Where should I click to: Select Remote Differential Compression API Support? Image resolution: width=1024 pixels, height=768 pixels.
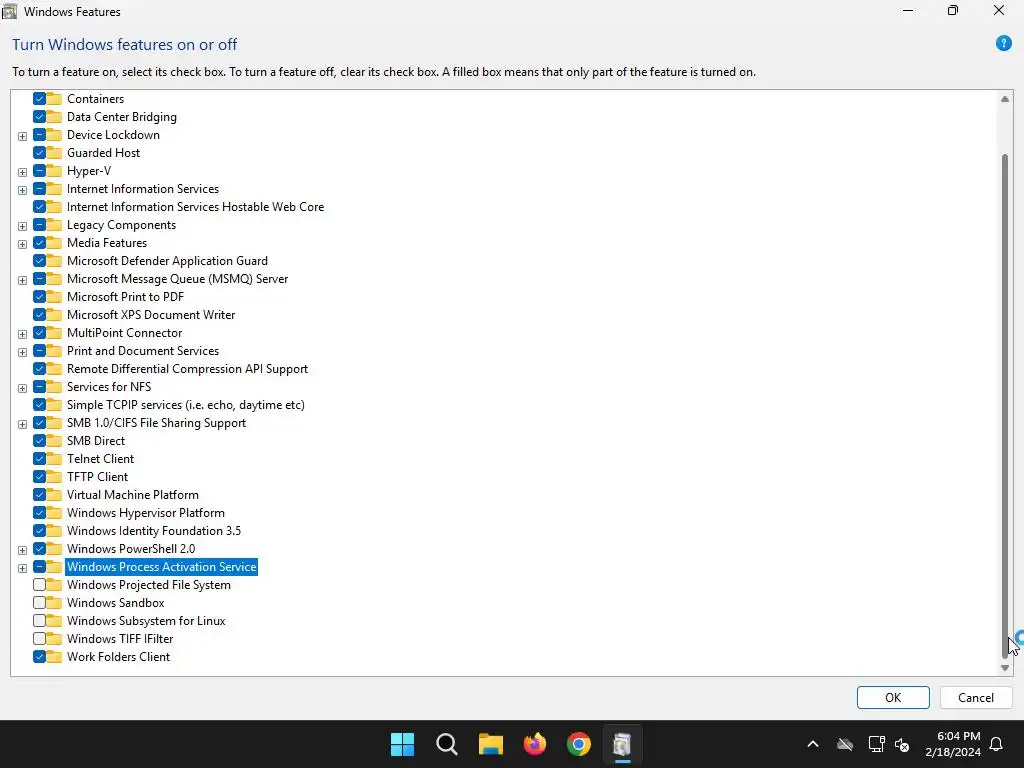click(x=187, y=368)
